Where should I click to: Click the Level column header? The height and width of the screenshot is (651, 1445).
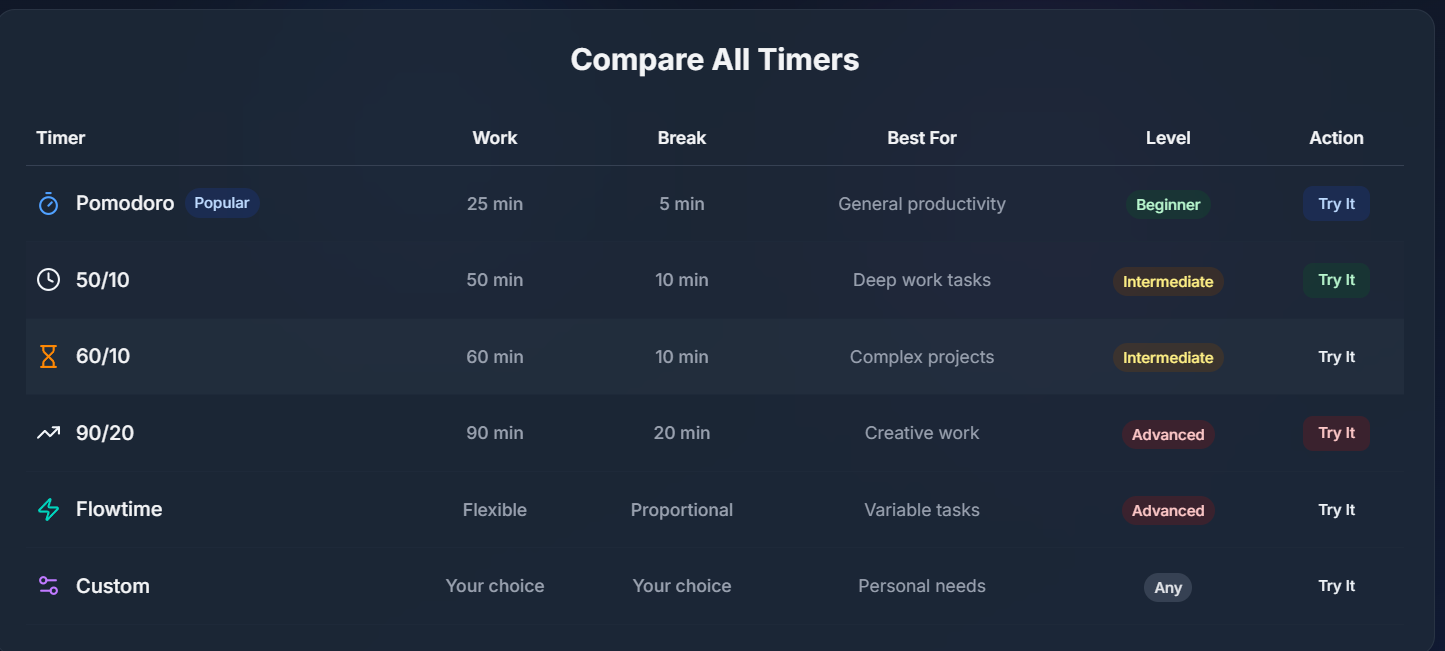pos(1167,137)
